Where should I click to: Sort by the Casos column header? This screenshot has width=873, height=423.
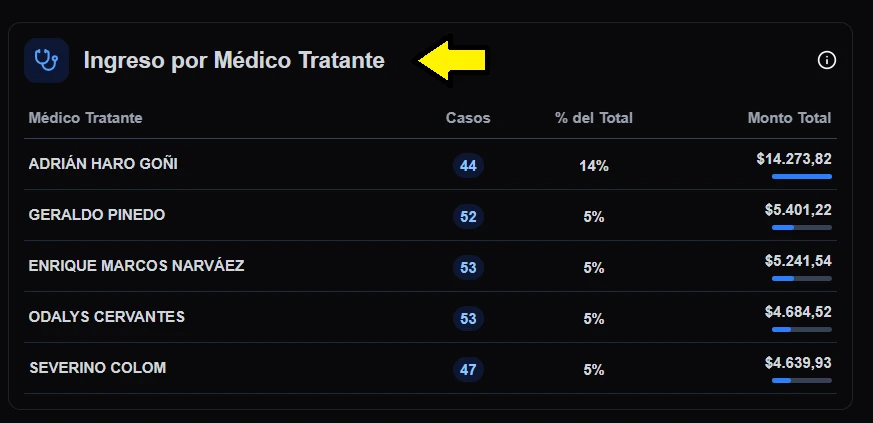point(468,118)
